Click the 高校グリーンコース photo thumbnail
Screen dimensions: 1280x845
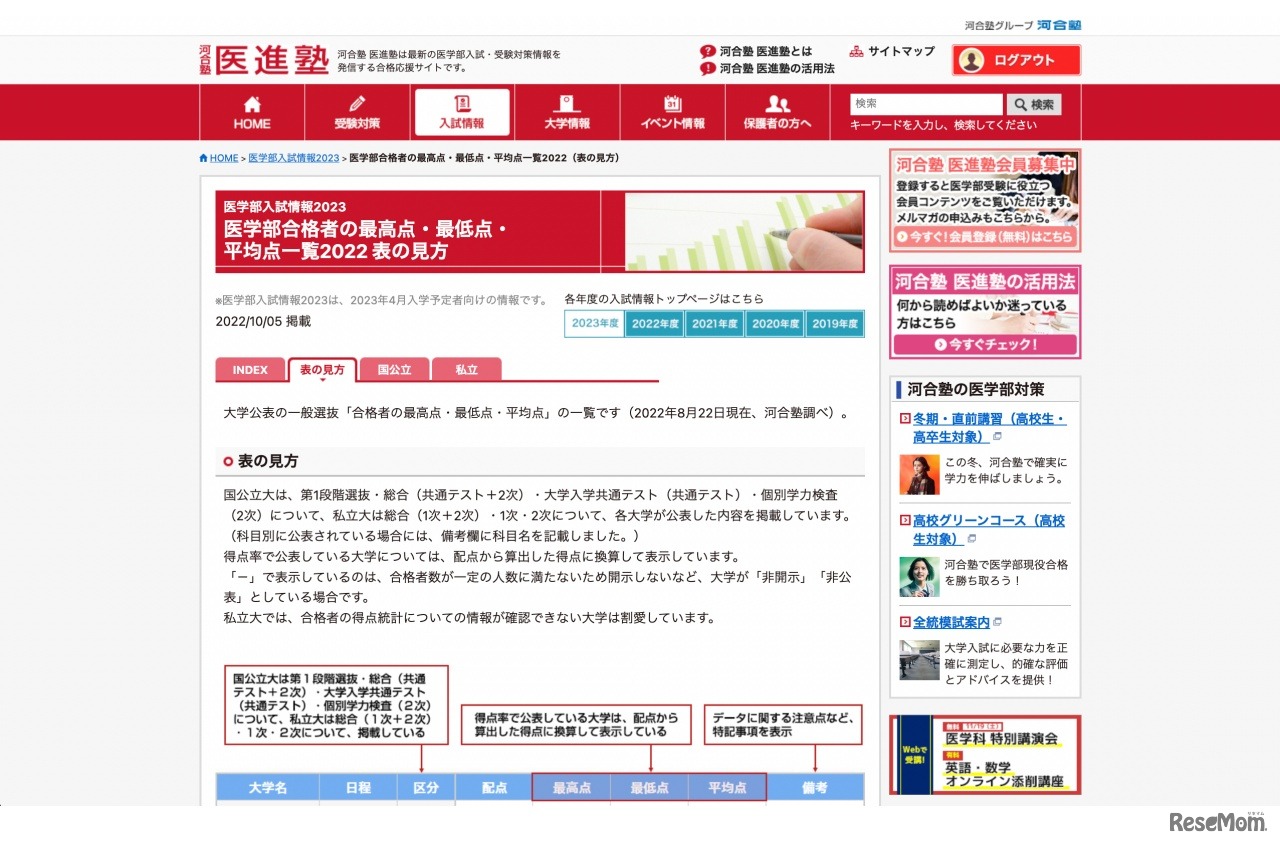(x=919, y=577)
